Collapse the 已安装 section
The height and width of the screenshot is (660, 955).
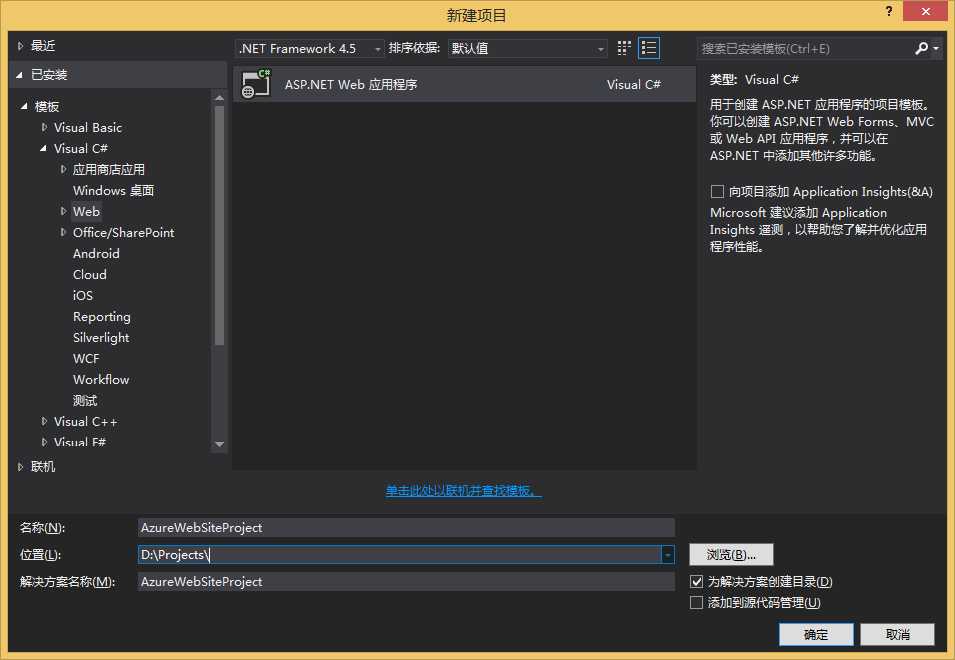(19, 75)
